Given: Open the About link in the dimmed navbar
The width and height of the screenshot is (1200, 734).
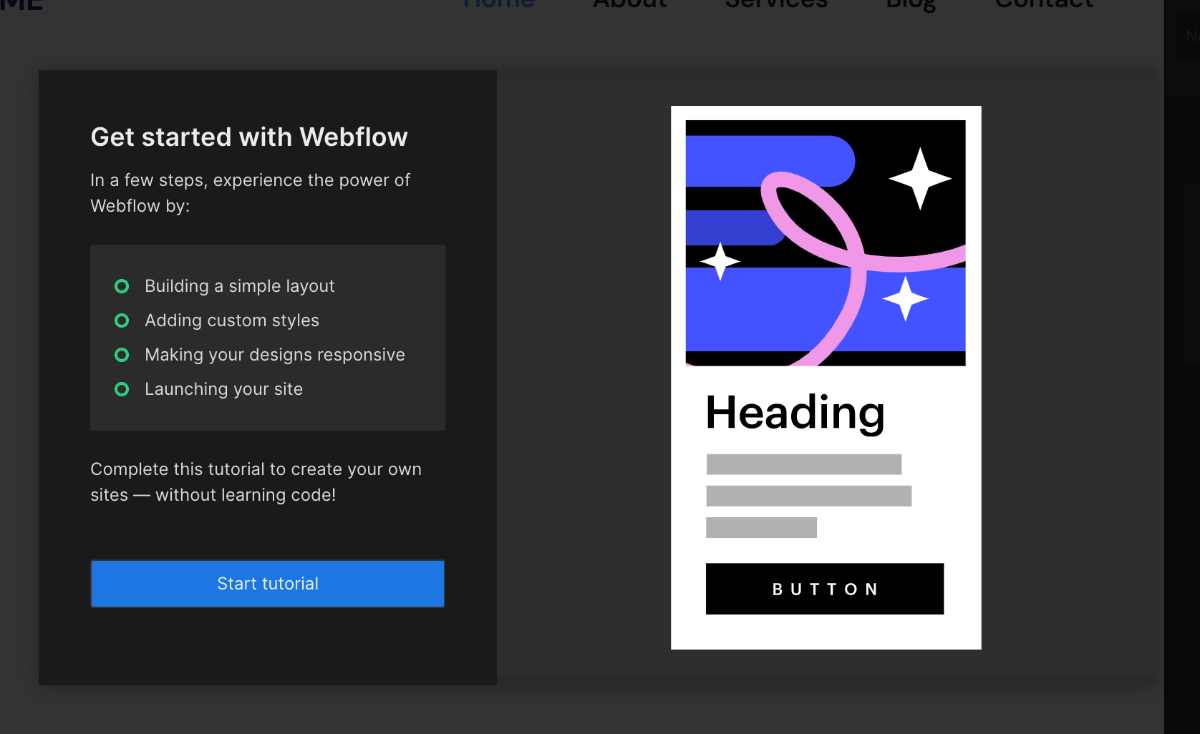Looking at the screenshot, I should (629, 4).
